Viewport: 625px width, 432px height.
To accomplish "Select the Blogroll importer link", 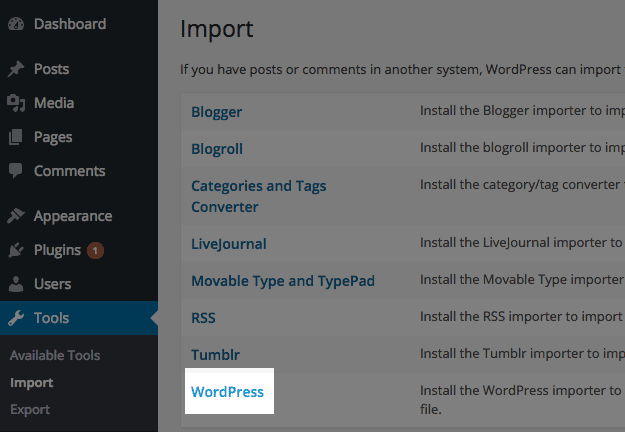I will (217, 149).
